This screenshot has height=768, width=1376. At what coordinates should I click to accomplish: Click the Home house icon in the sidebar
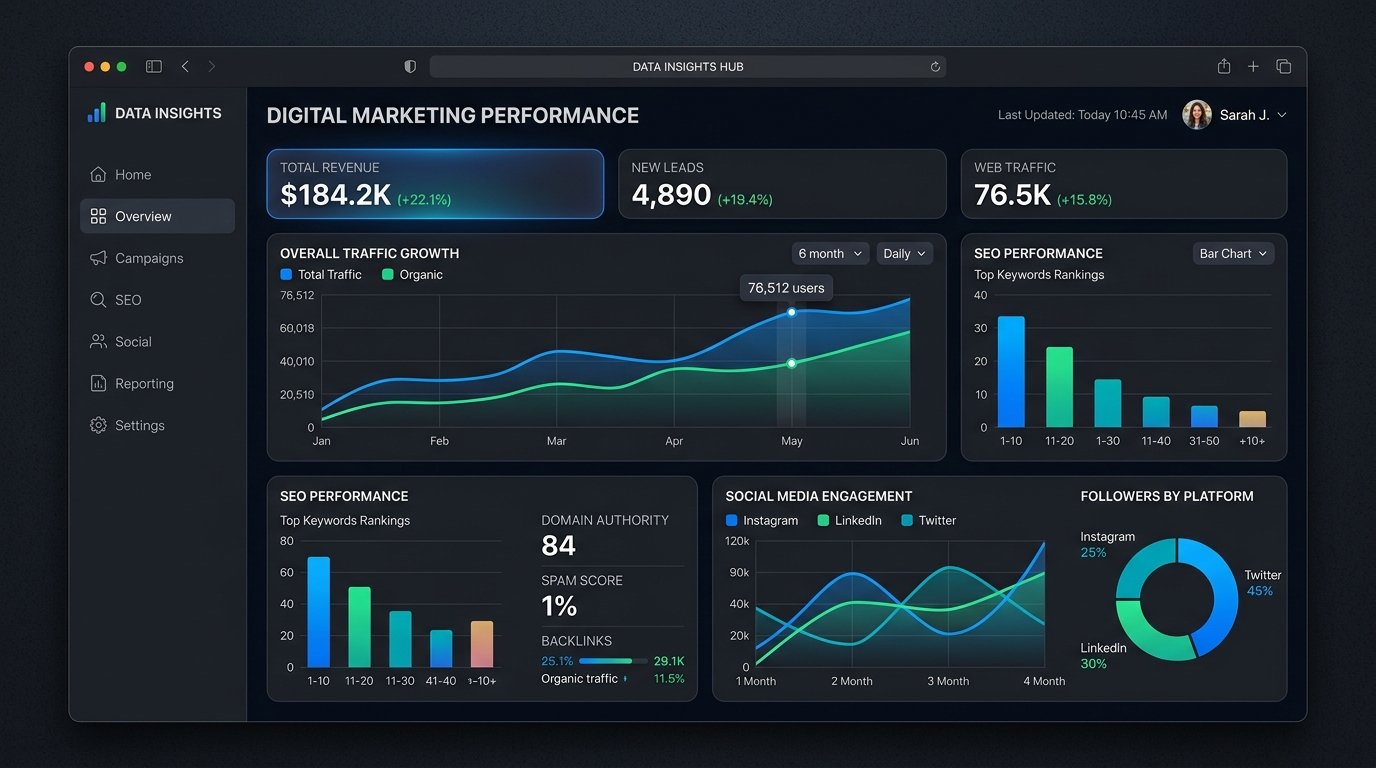98,174
